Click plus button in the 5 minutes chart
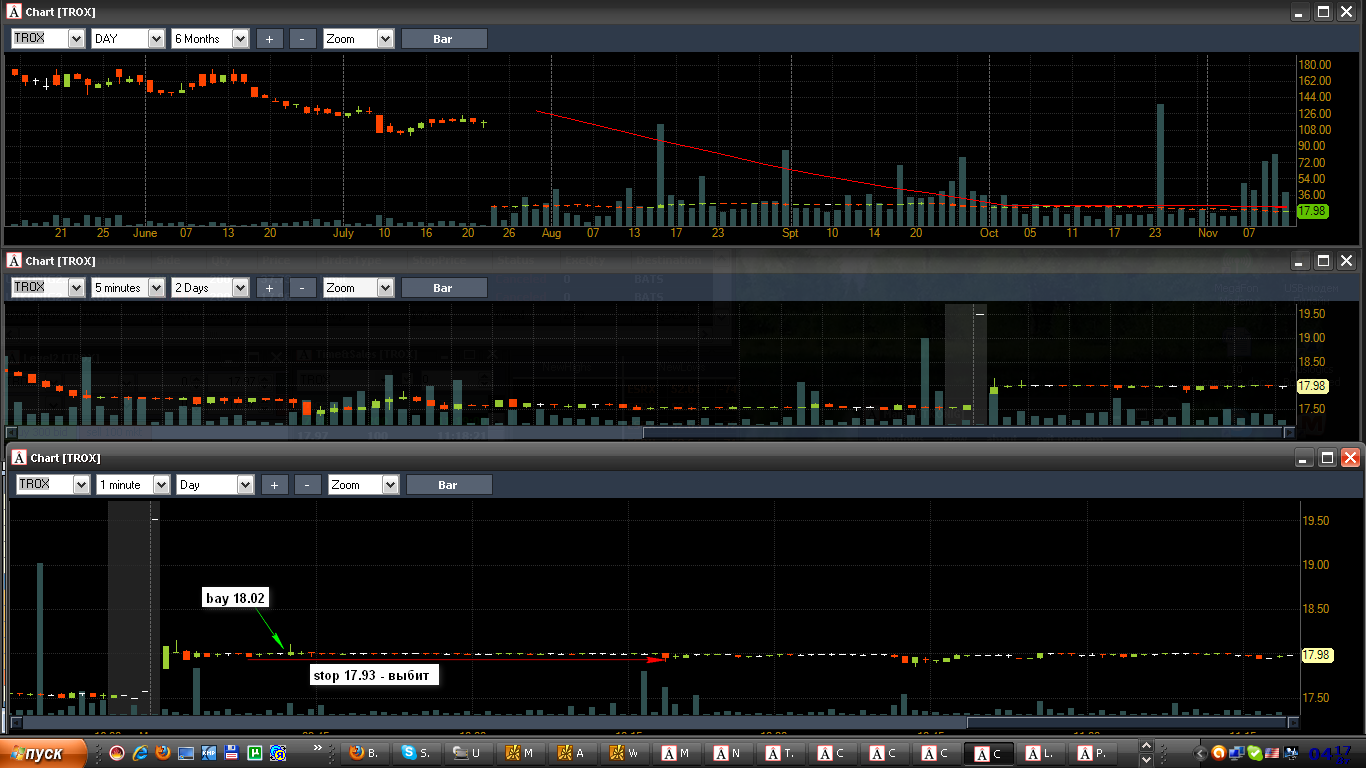 269,288
